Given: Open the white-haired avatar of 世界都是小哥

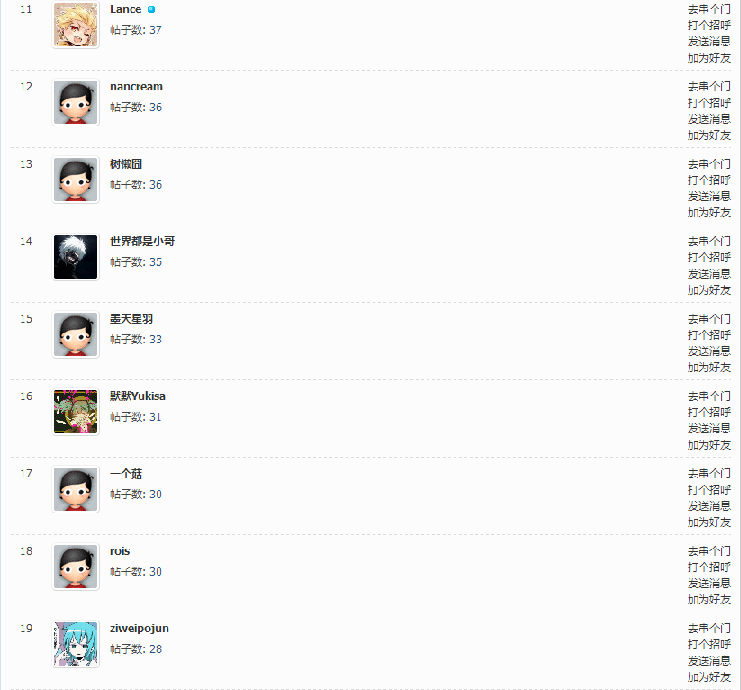Looking at the screenshot, I should 76,257.
